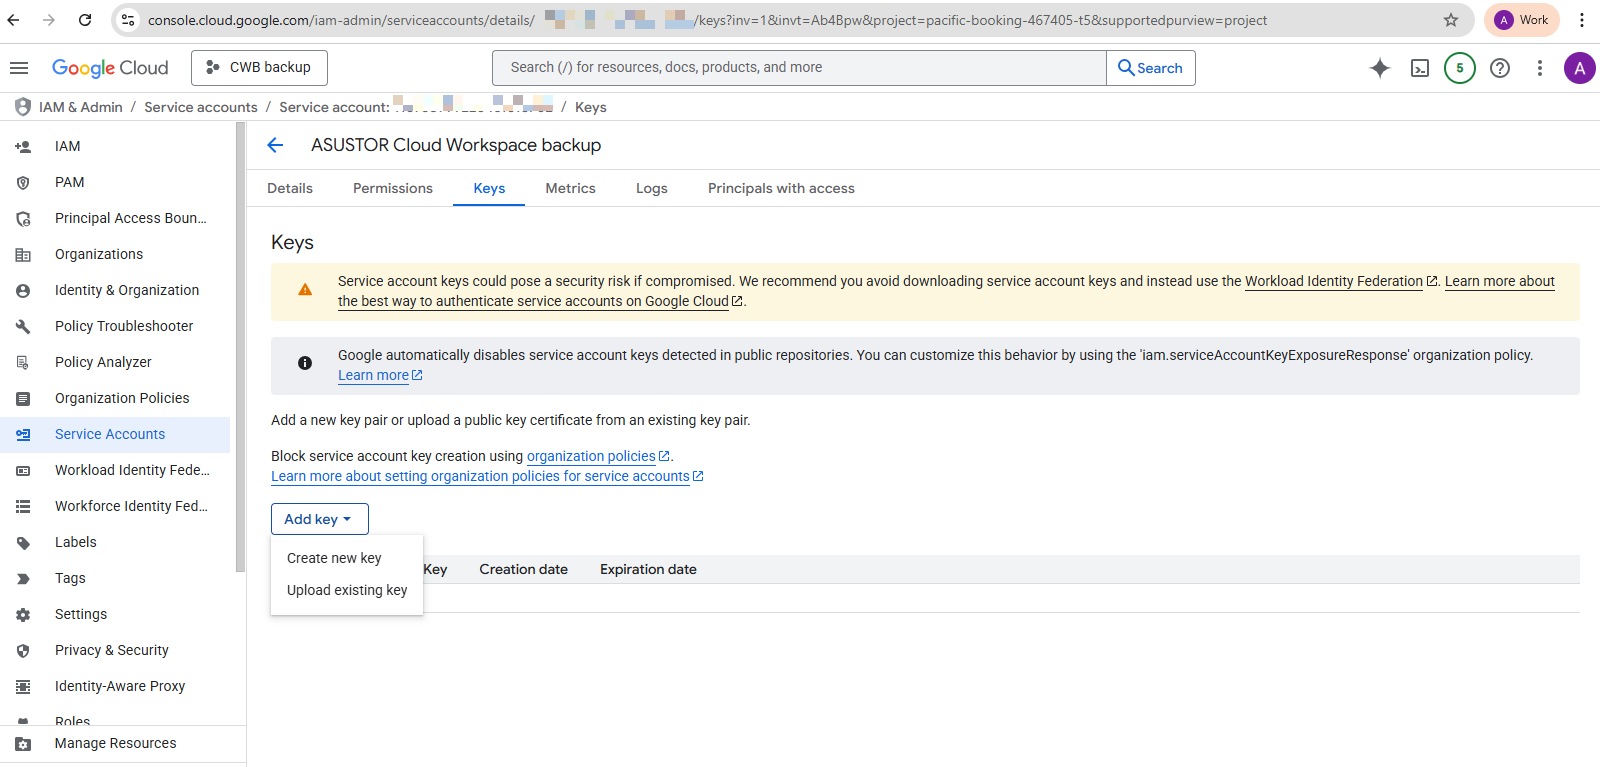Click the Creation date column header
The height and width of the screenshot is (767, 1600).
(x=524, y=569)
